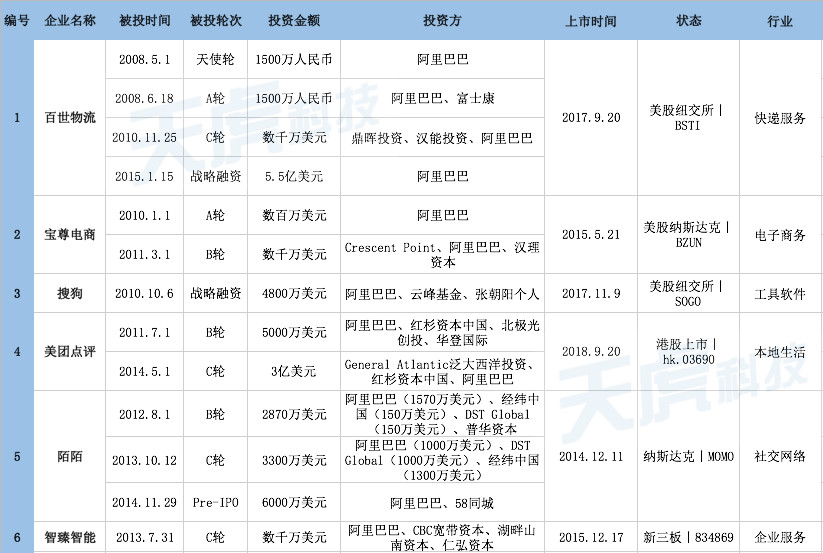
Task: Click listing date 2018.9.20
Action: tap(591, 352)
